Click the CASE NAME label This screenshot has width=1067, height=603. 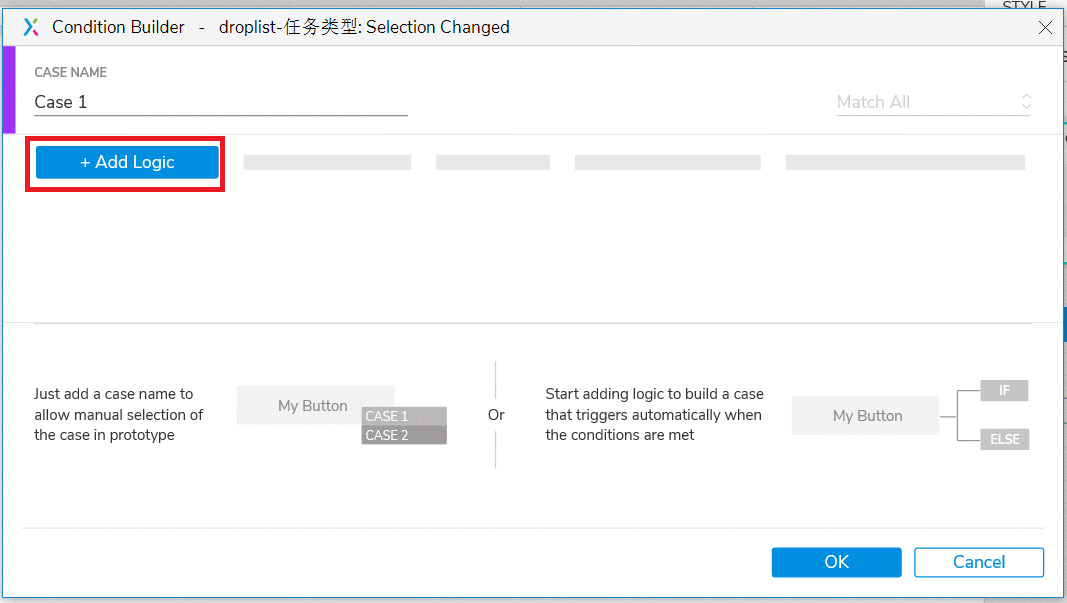click(71, 72)
